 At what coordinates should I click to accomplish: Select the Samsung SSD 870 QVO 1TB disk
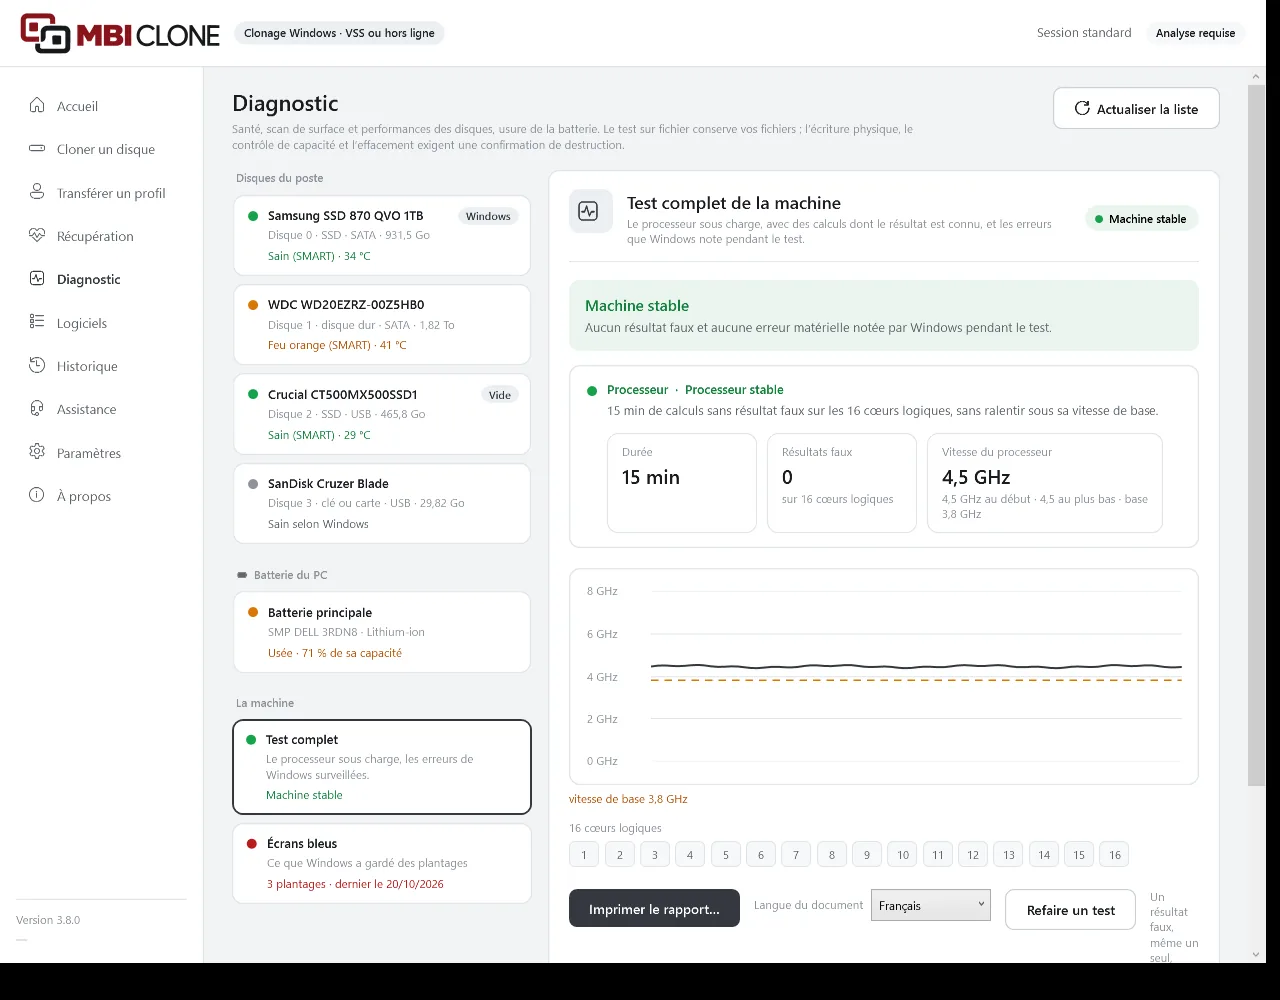pos(382,235)
